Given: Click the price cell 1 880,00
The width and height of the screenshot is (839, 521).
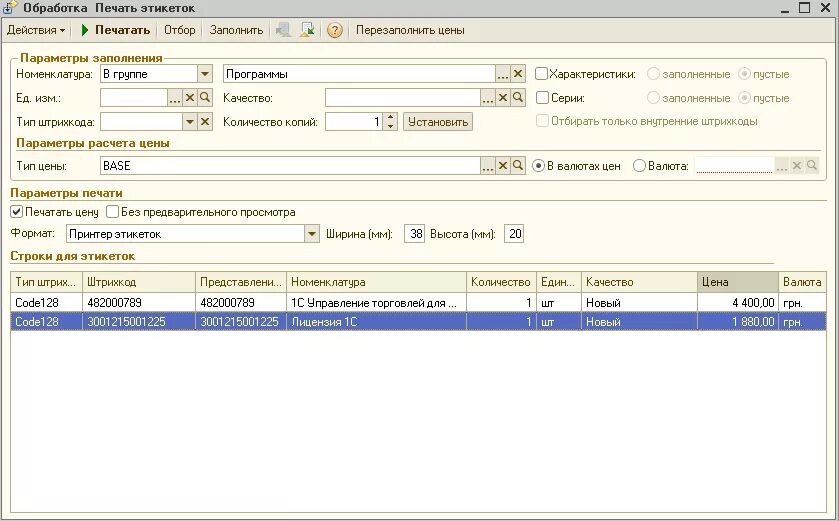Looking at the screenshot, I should pyautogui.click(x=738, y=322).
